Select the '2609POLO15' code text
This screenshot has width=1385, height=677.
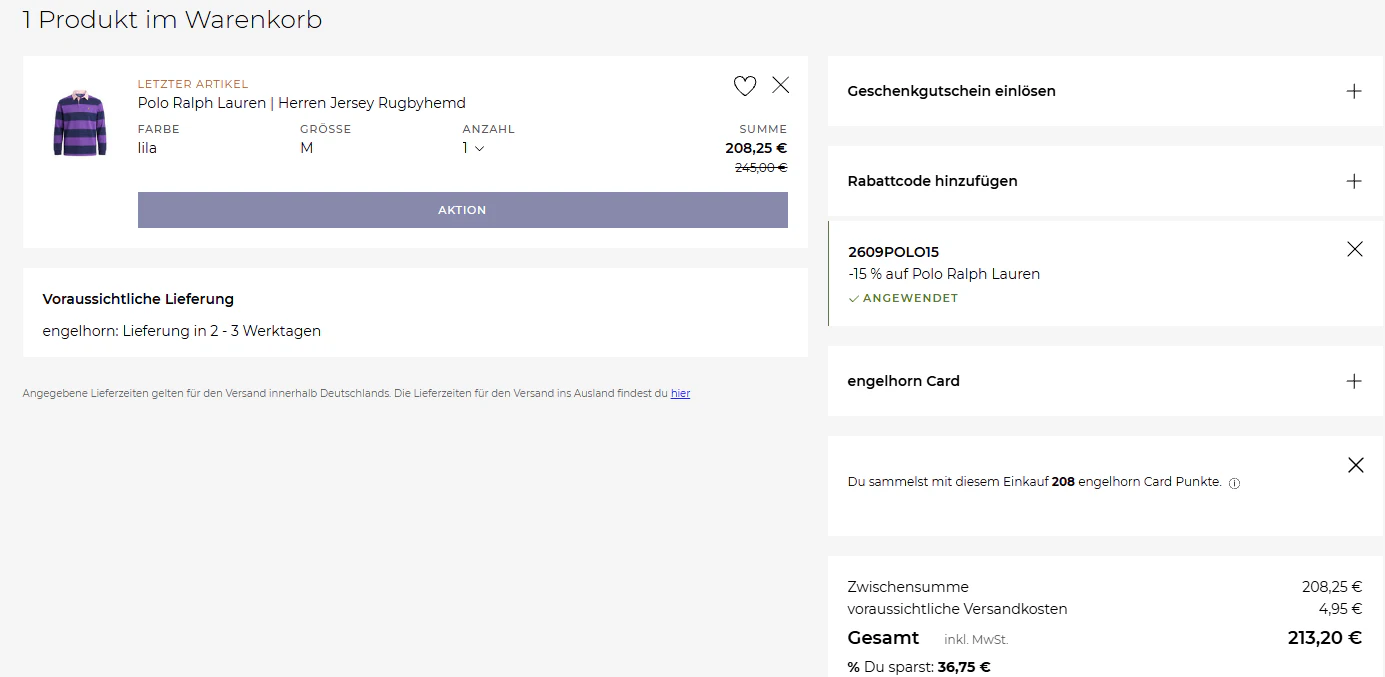pyautogui.click(x=893, y=252)
